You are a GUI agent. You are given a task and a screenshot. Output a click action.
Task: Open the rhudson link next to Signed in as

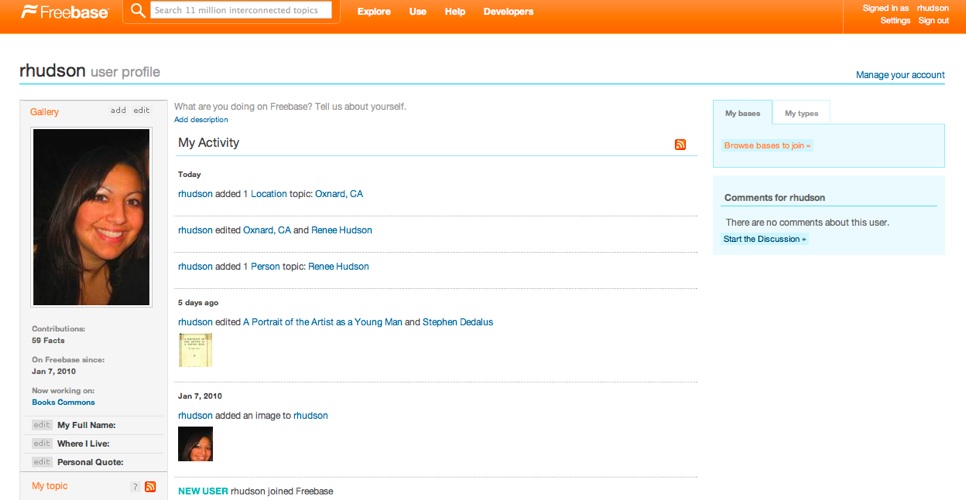pos(932,8)
